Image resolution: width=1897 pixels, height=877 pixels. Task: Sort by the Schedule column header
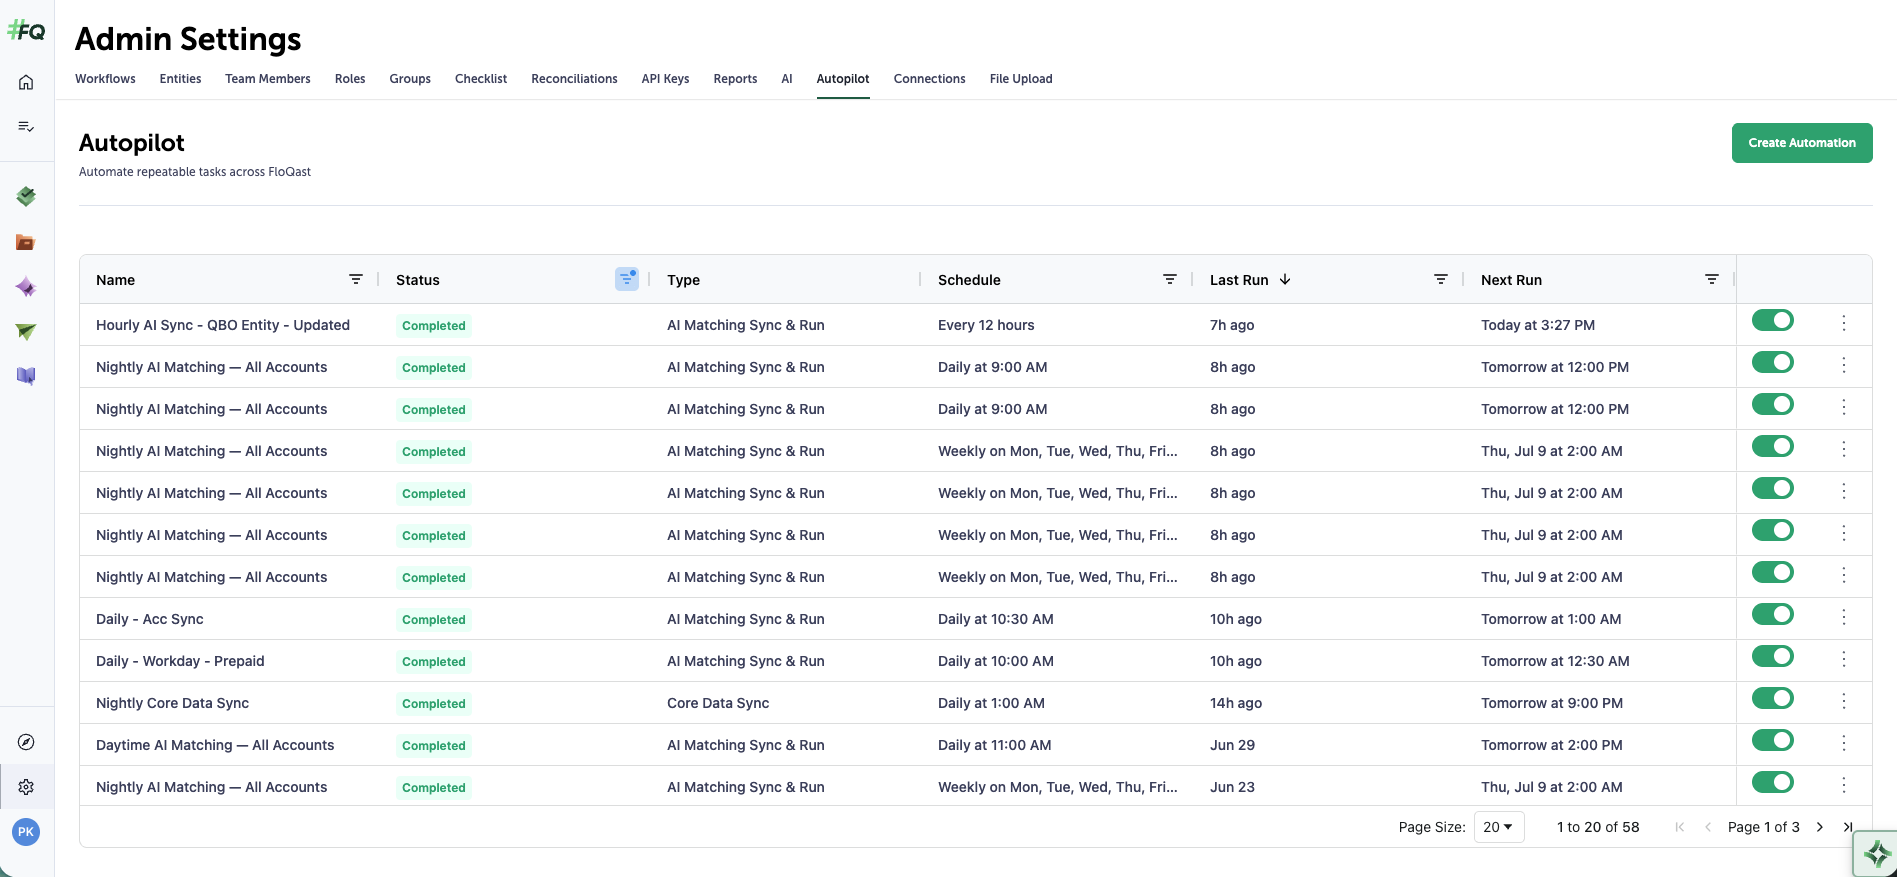pyautogui.click(x=969, y=280)
